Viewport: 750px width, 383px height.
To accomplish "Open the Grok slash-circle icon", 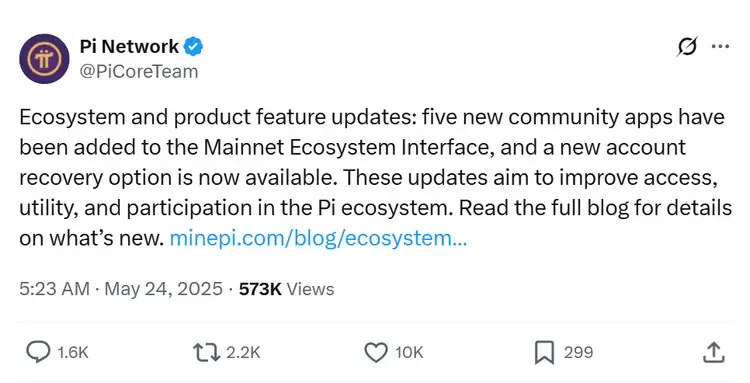I will pyautogui.click(x=687, y=47).
